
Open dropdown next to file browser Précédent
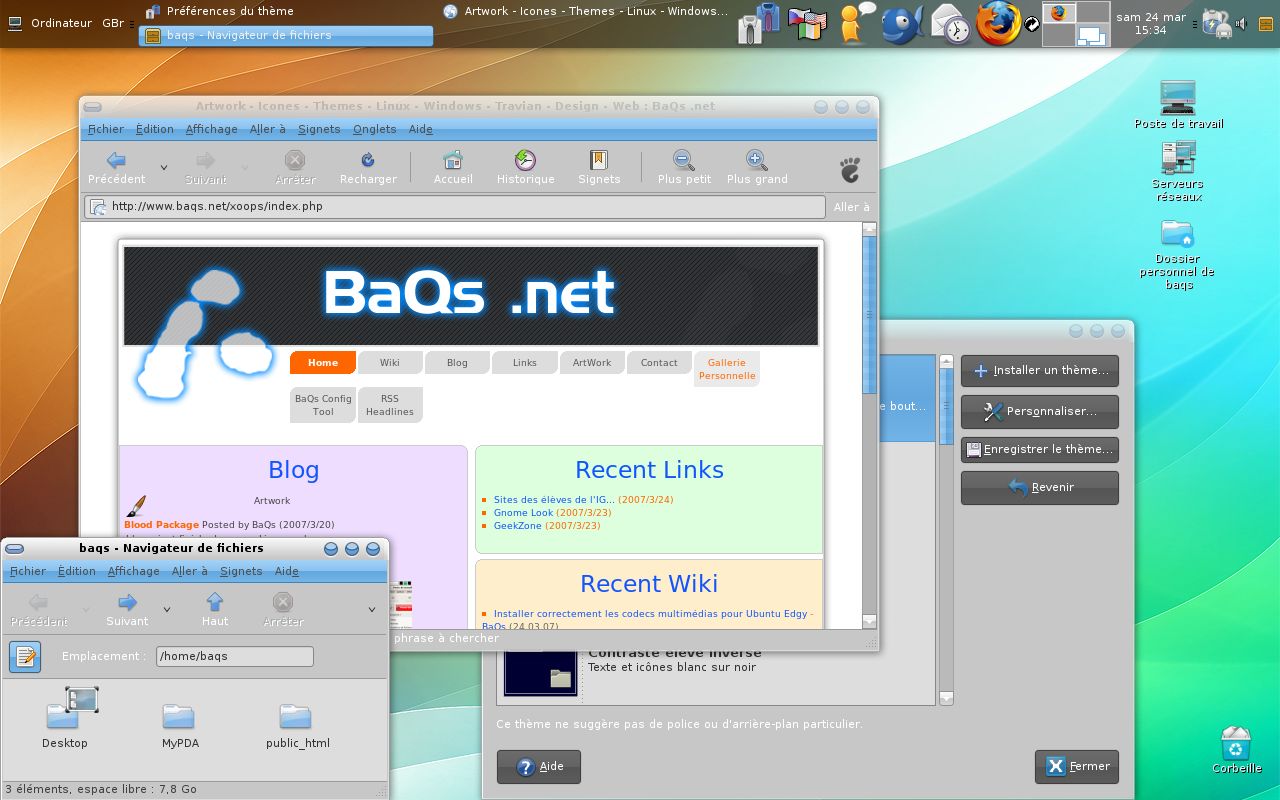pyautogui.click(x=85, y=609)
